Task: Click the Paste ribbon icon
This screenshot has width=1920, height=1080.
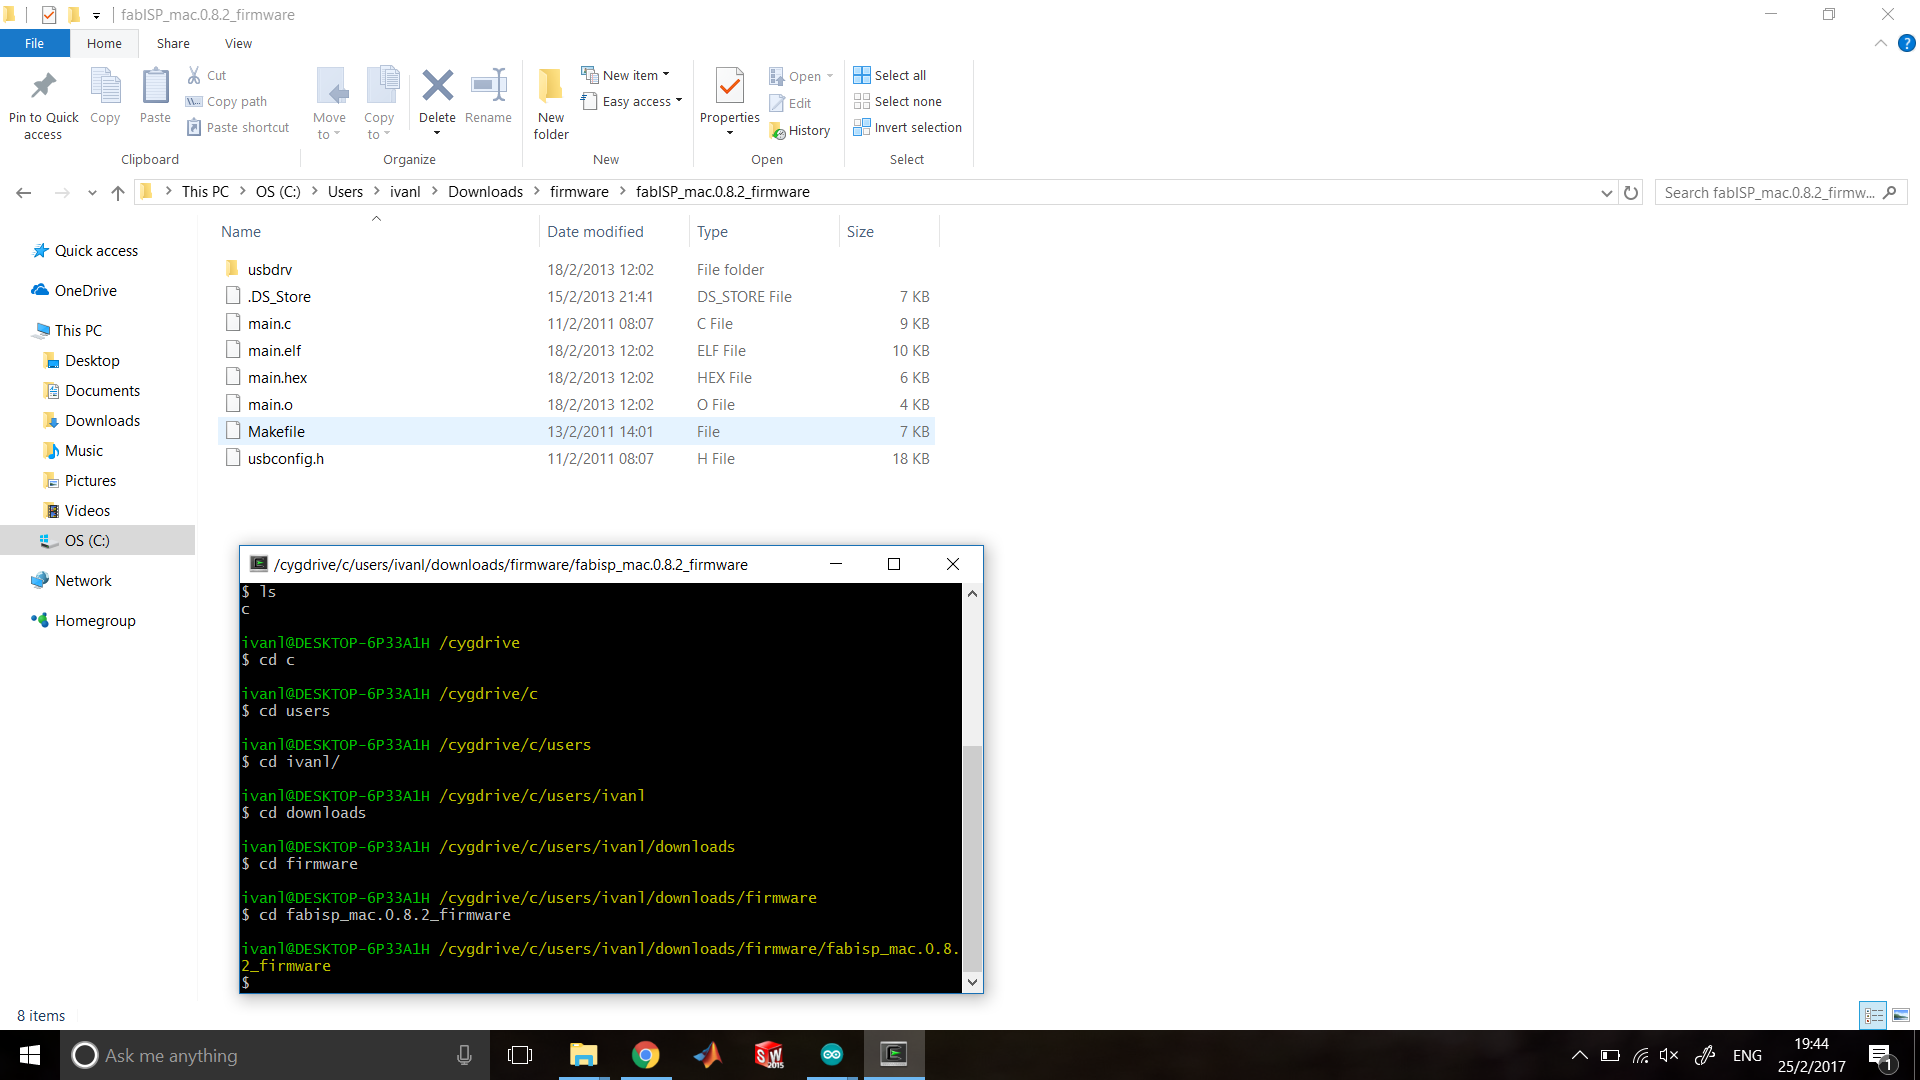Action: click(x=155, y=96)
